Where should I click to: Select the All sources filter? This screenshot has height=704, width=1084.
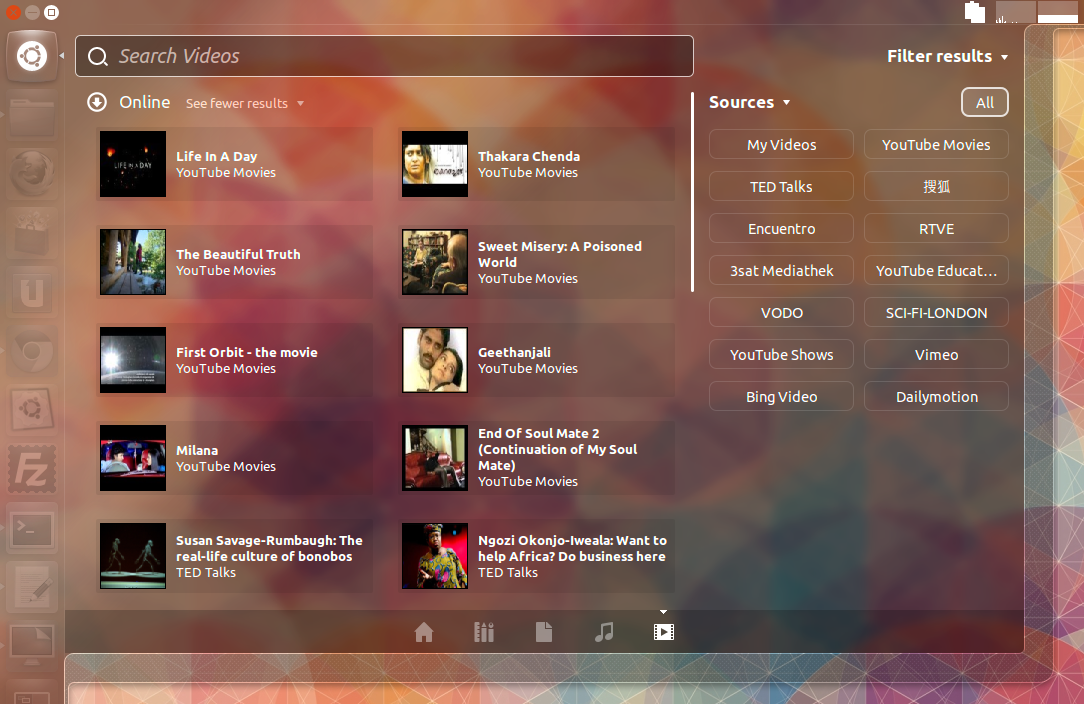pos(984,102)
